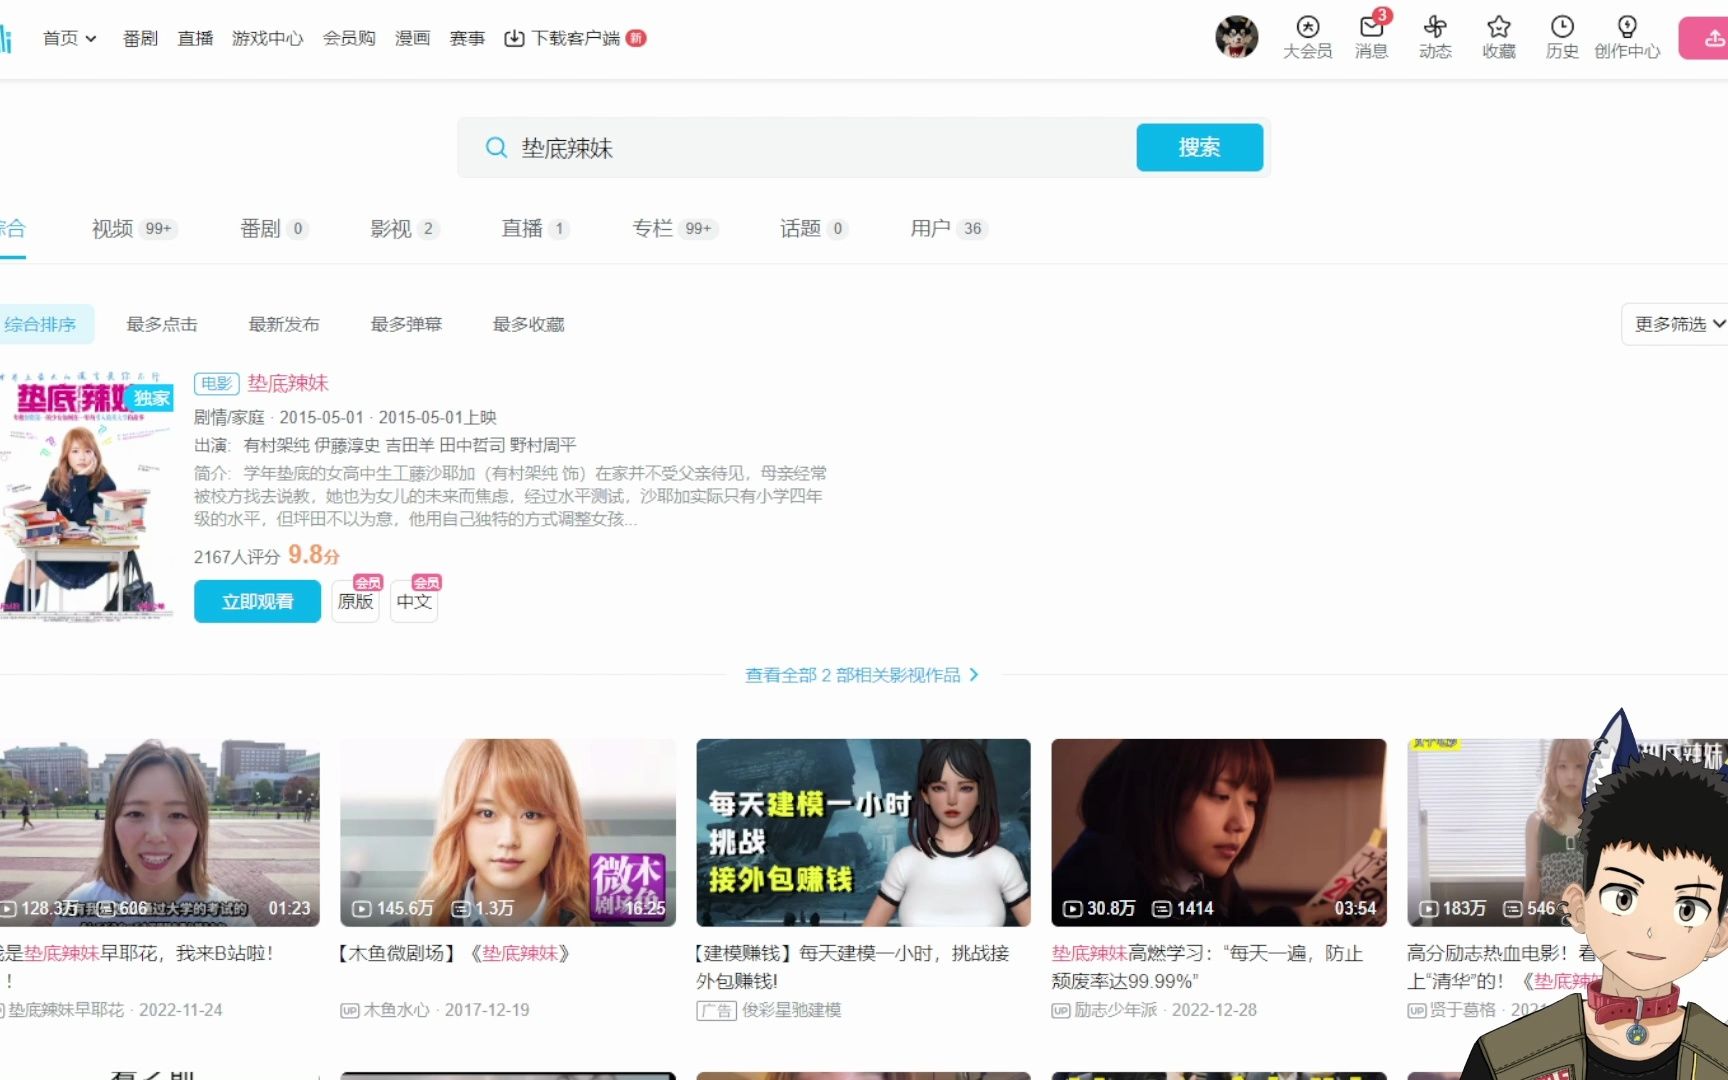
Task: Open the 01:23 video thumbnail
Action: 160,832
